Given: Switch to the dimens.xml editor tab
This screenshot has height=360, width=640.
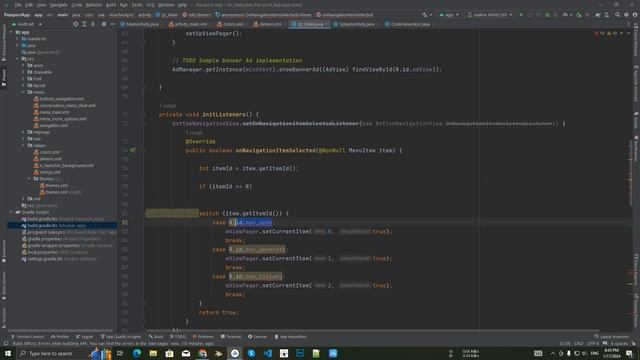Looking at the screenshot, I should [x=268, y=24].
